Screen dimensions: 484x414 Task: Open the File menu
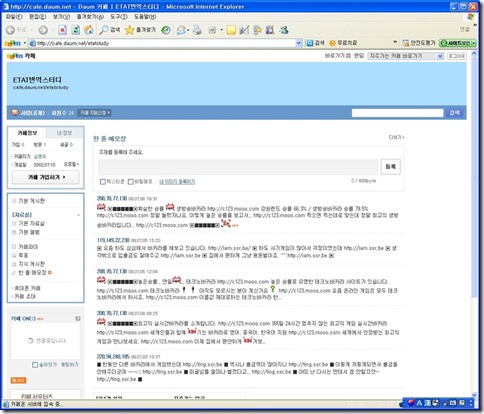click(14, 16)
